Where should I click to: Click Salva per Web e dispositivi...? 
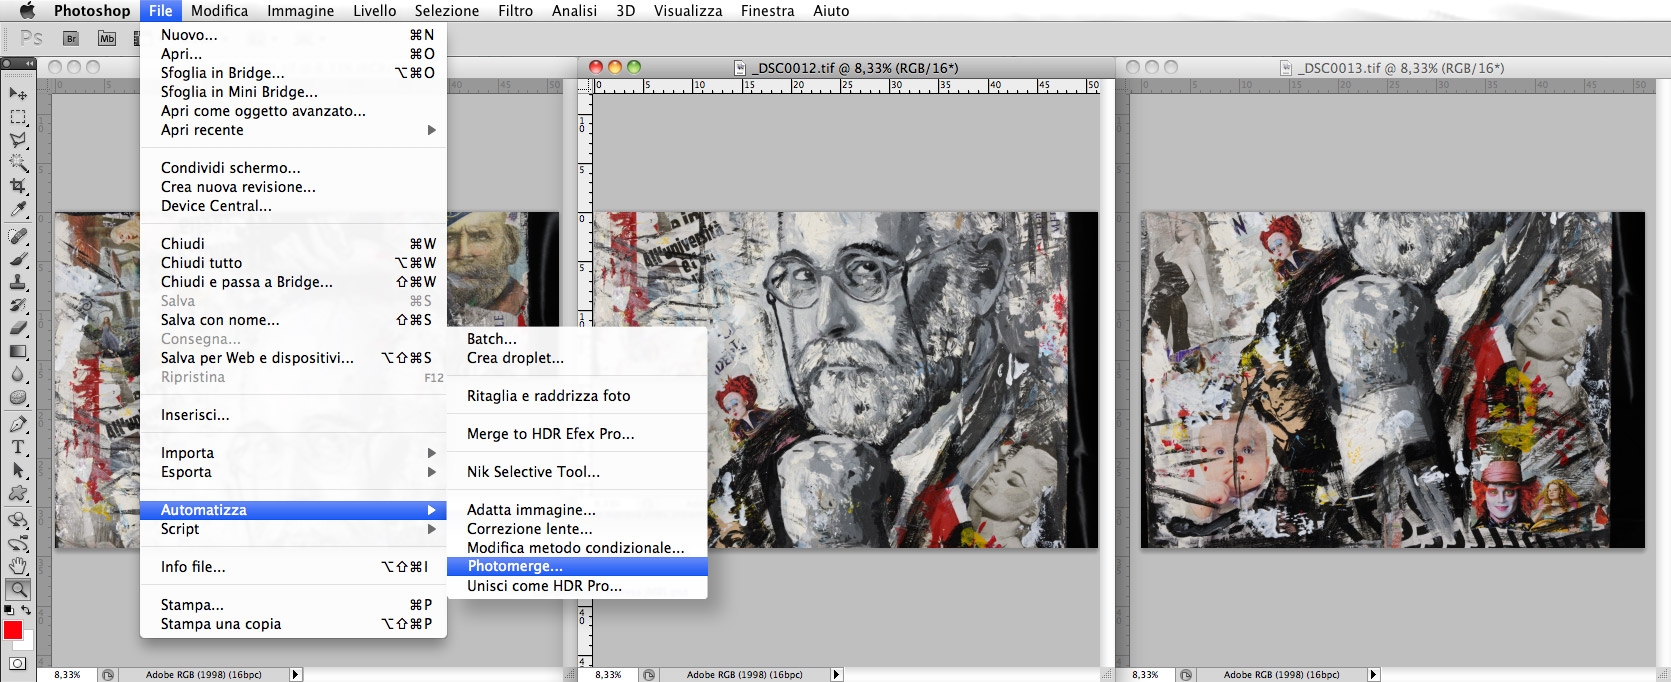(x=293, y=358)
